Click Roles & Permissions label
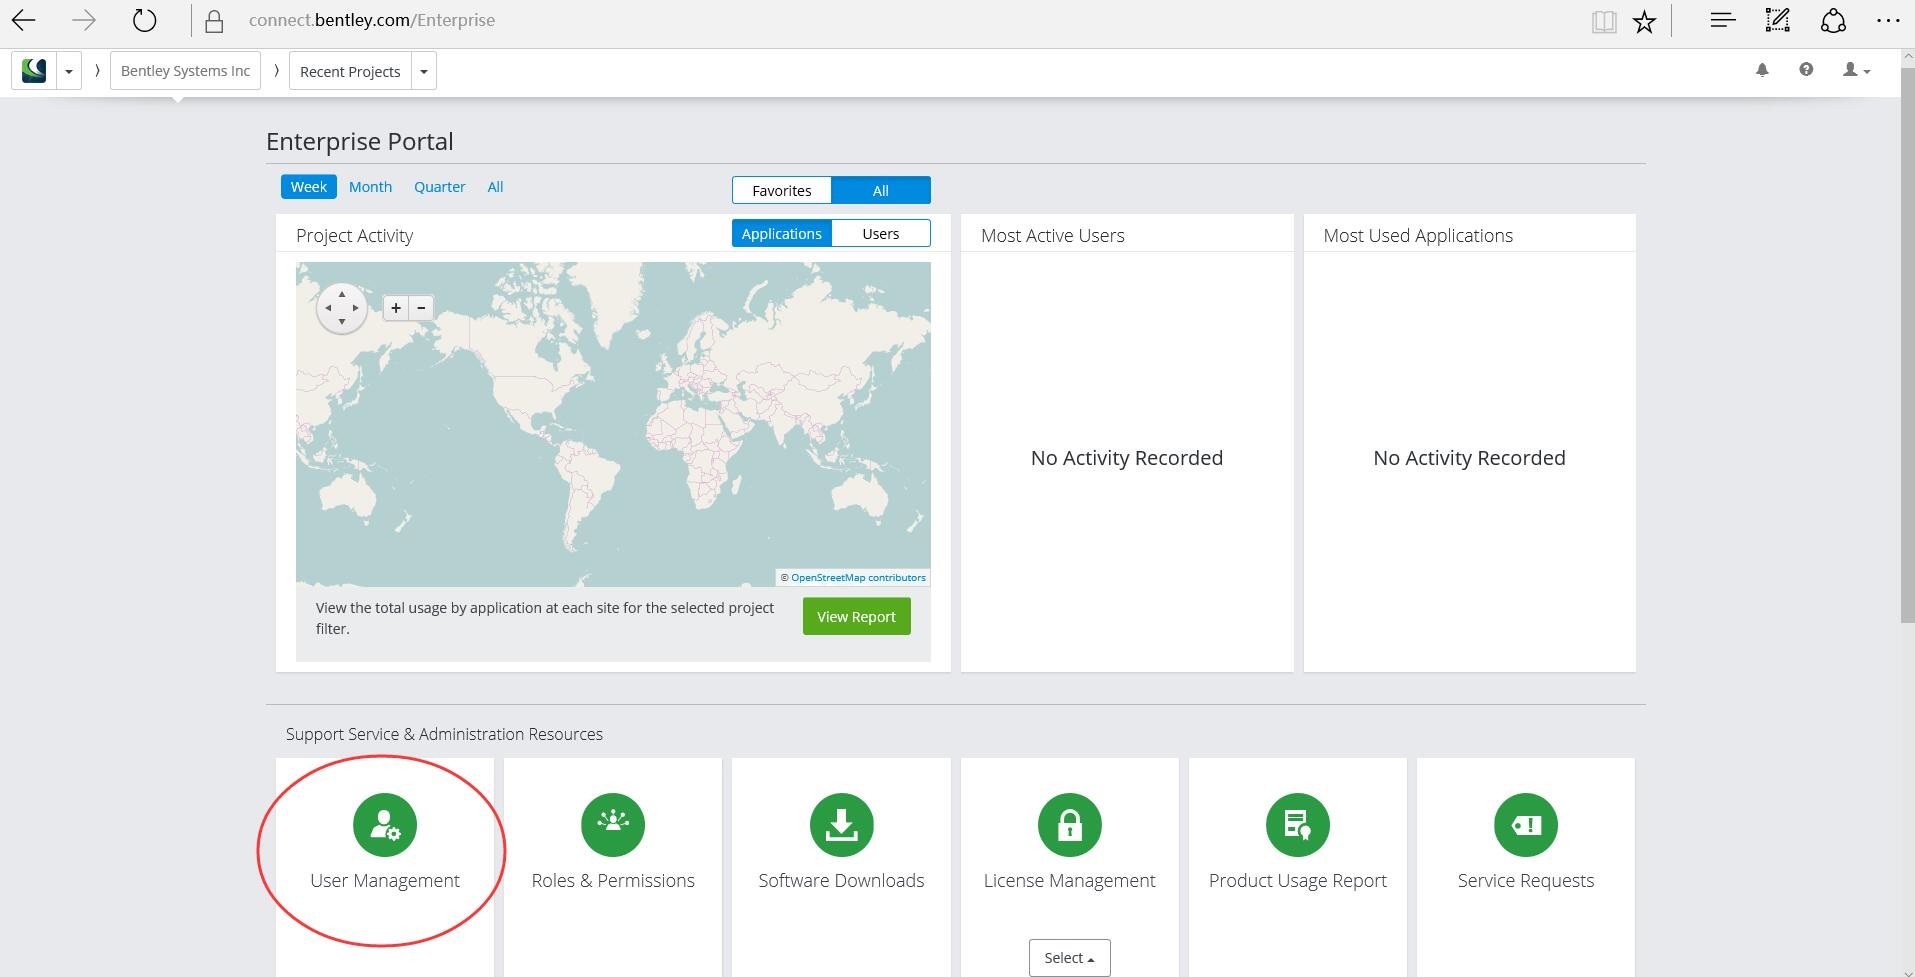Viewport: 1915px width, 977px height. [613, 880]
